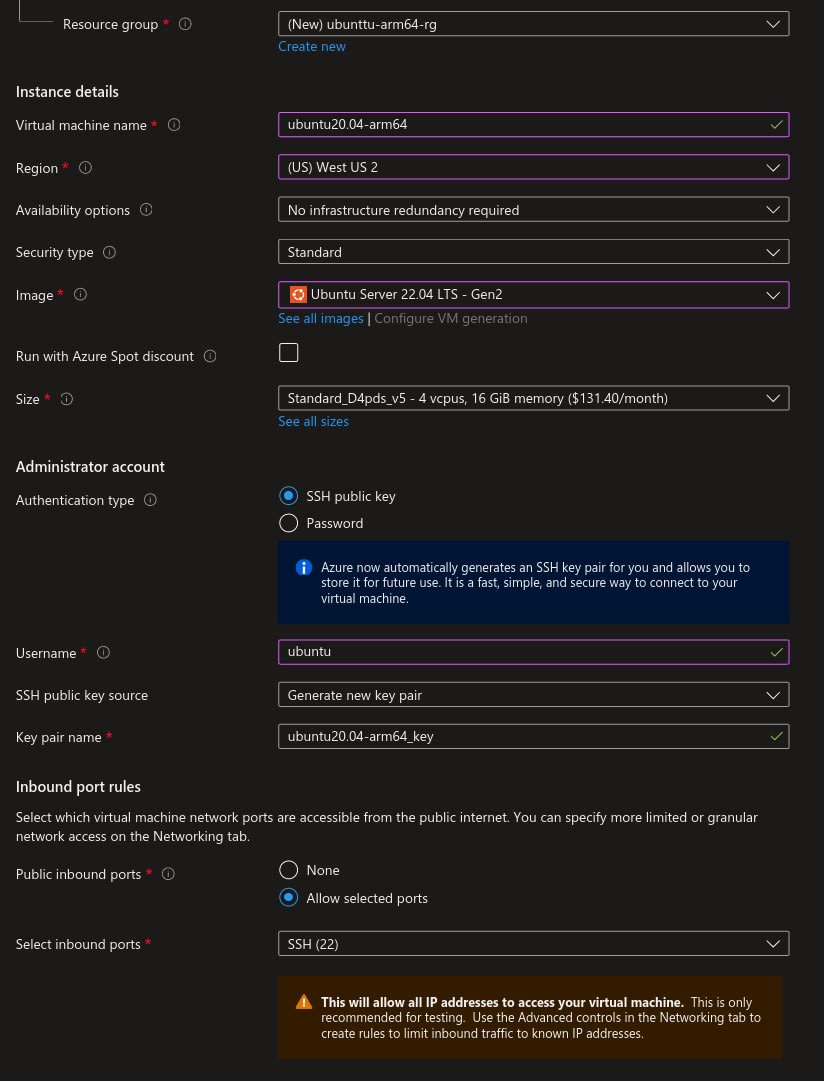Image resolution: width=826 pixels, height=1083 pixels.
Task: Click the Key pair name field
Action: coord(533,737)
